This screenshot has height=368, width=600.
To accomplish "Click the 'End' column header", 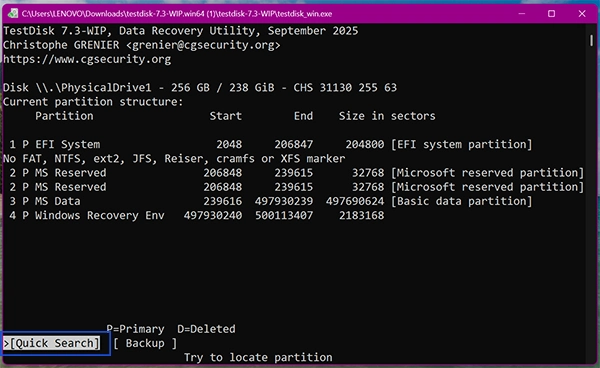I will (x=303, y=116).
